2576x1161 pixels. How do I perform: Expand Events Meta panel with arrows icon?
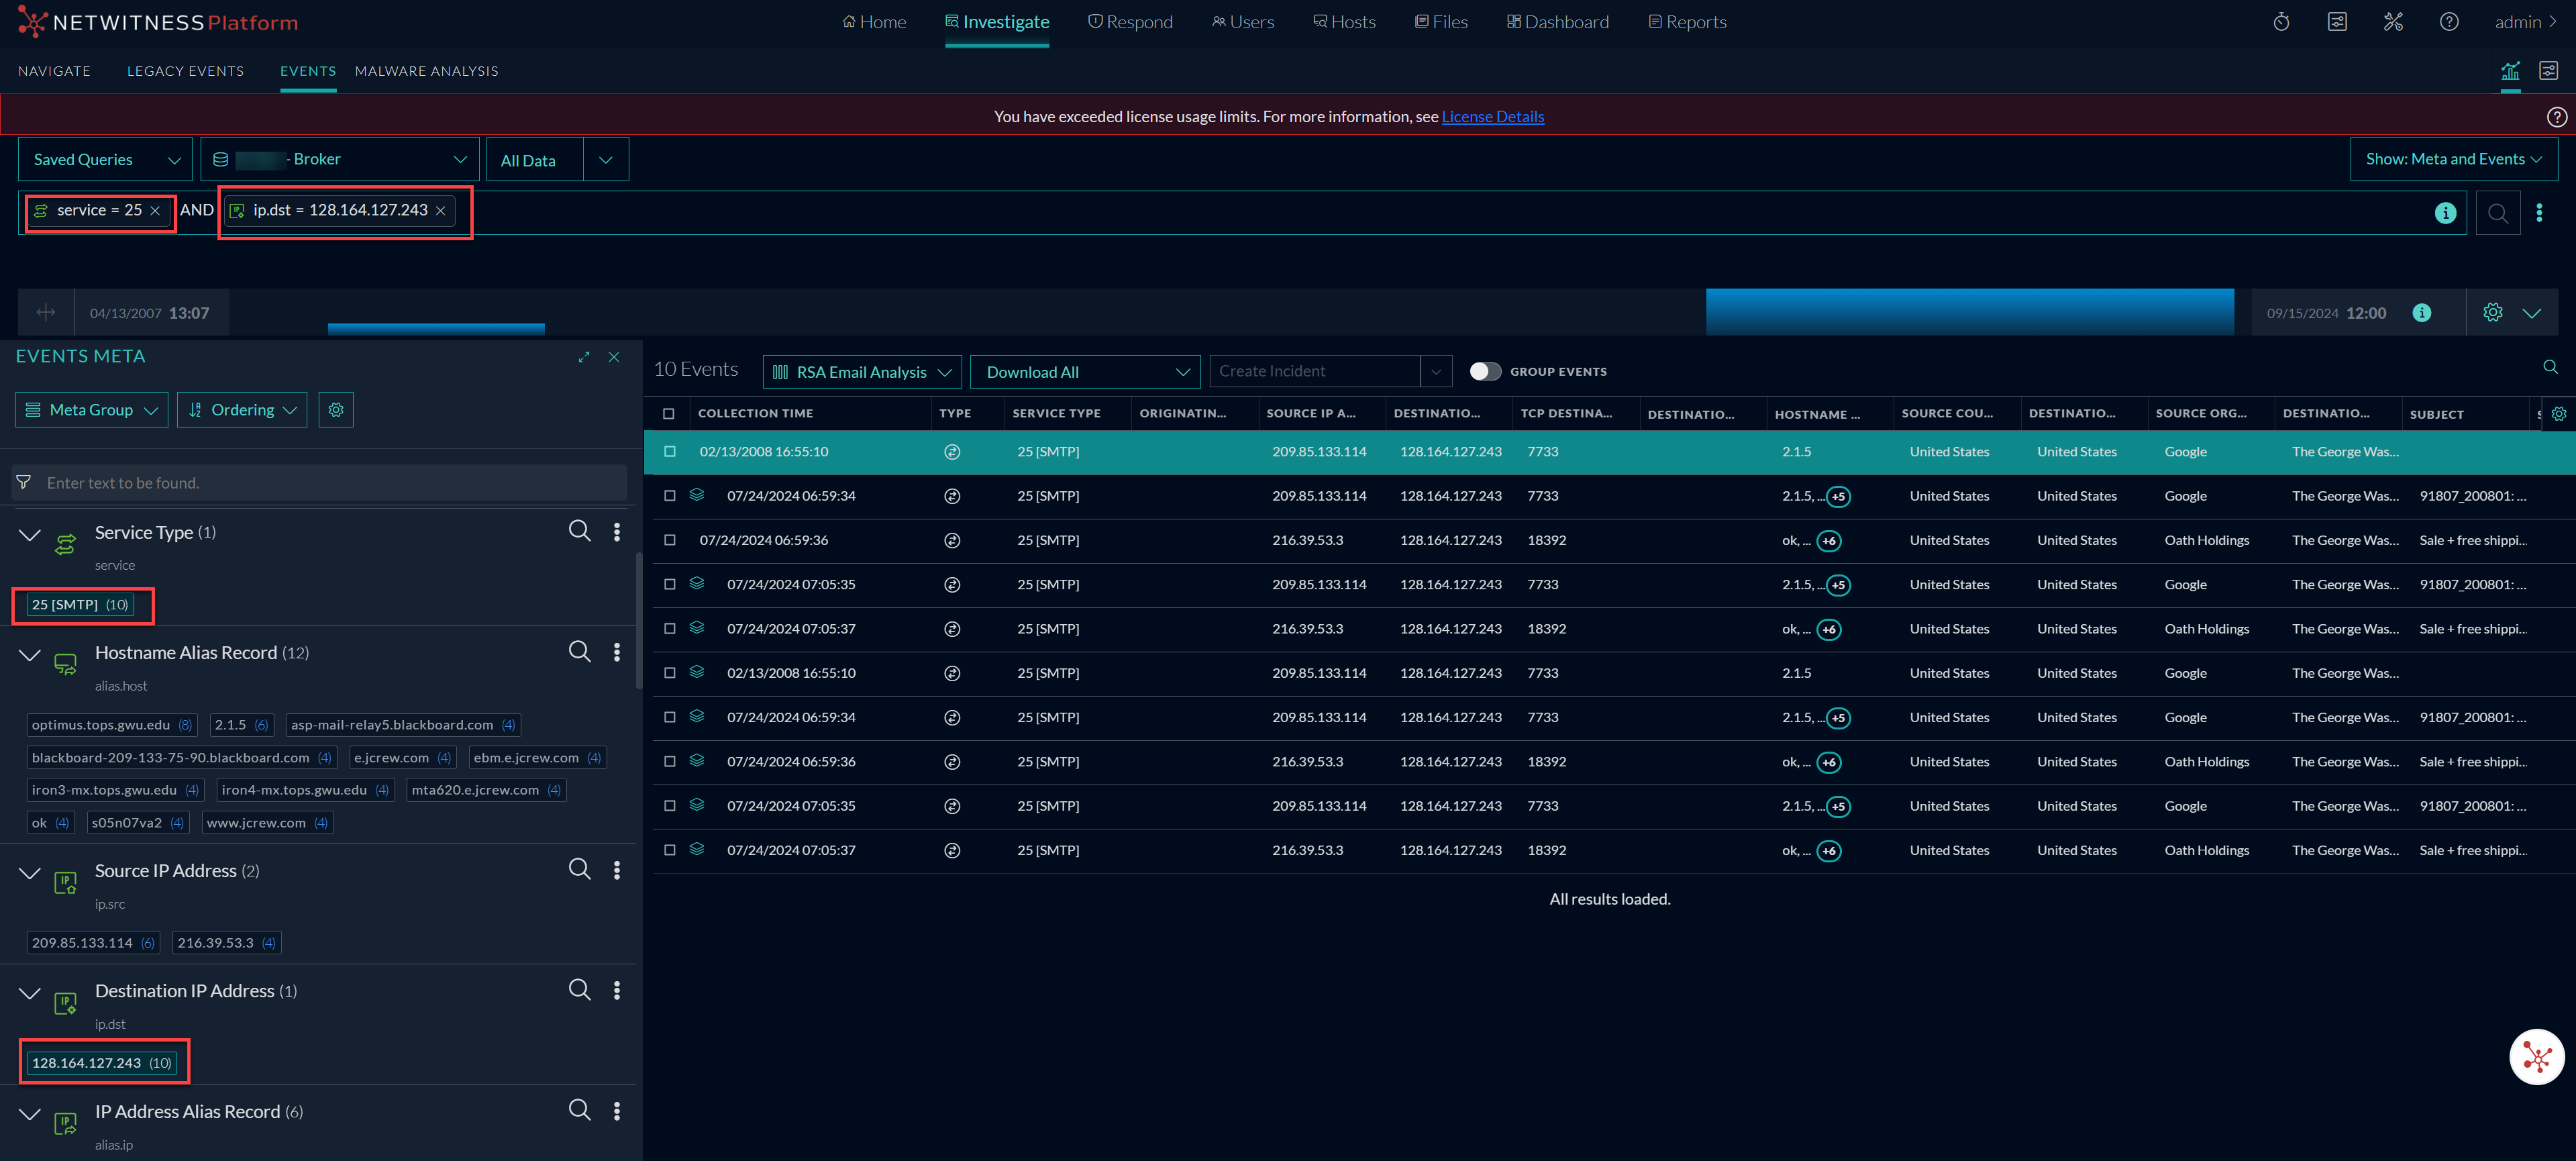(584, 357)
